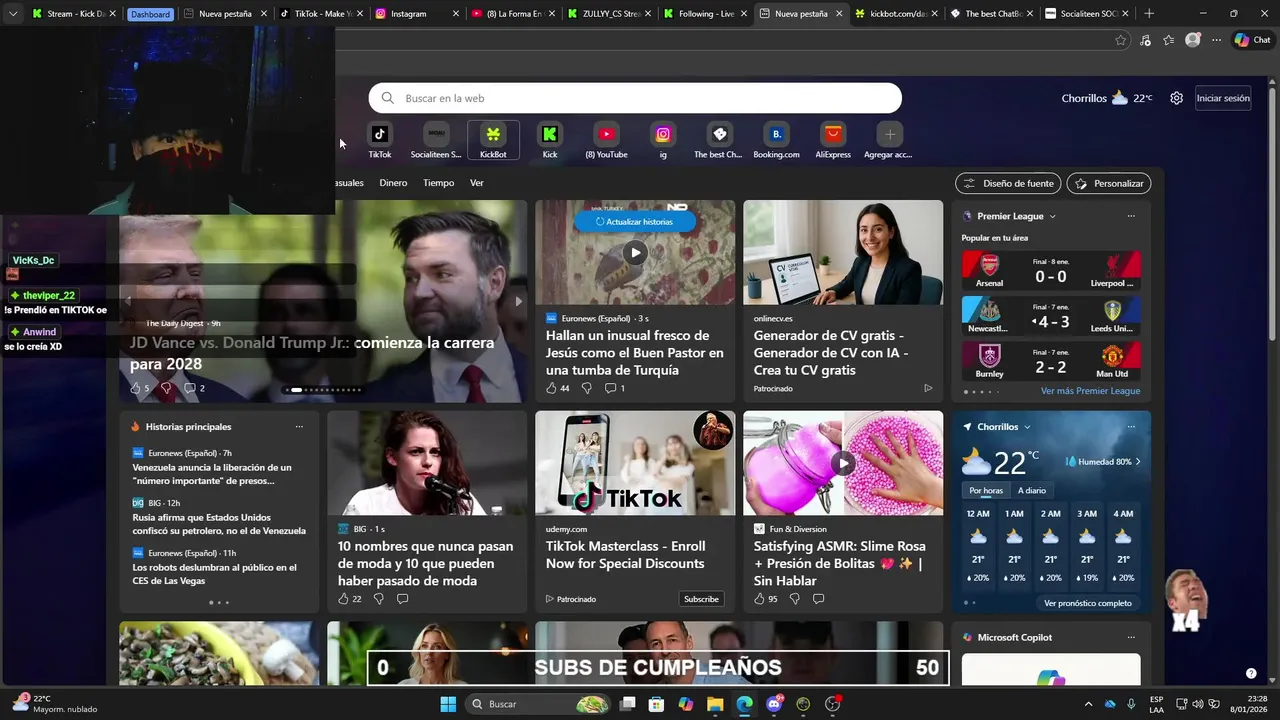This screenshot has height=720, width=1280.
Task: Open the media control music icon
Action: [x=1145, y=40]
